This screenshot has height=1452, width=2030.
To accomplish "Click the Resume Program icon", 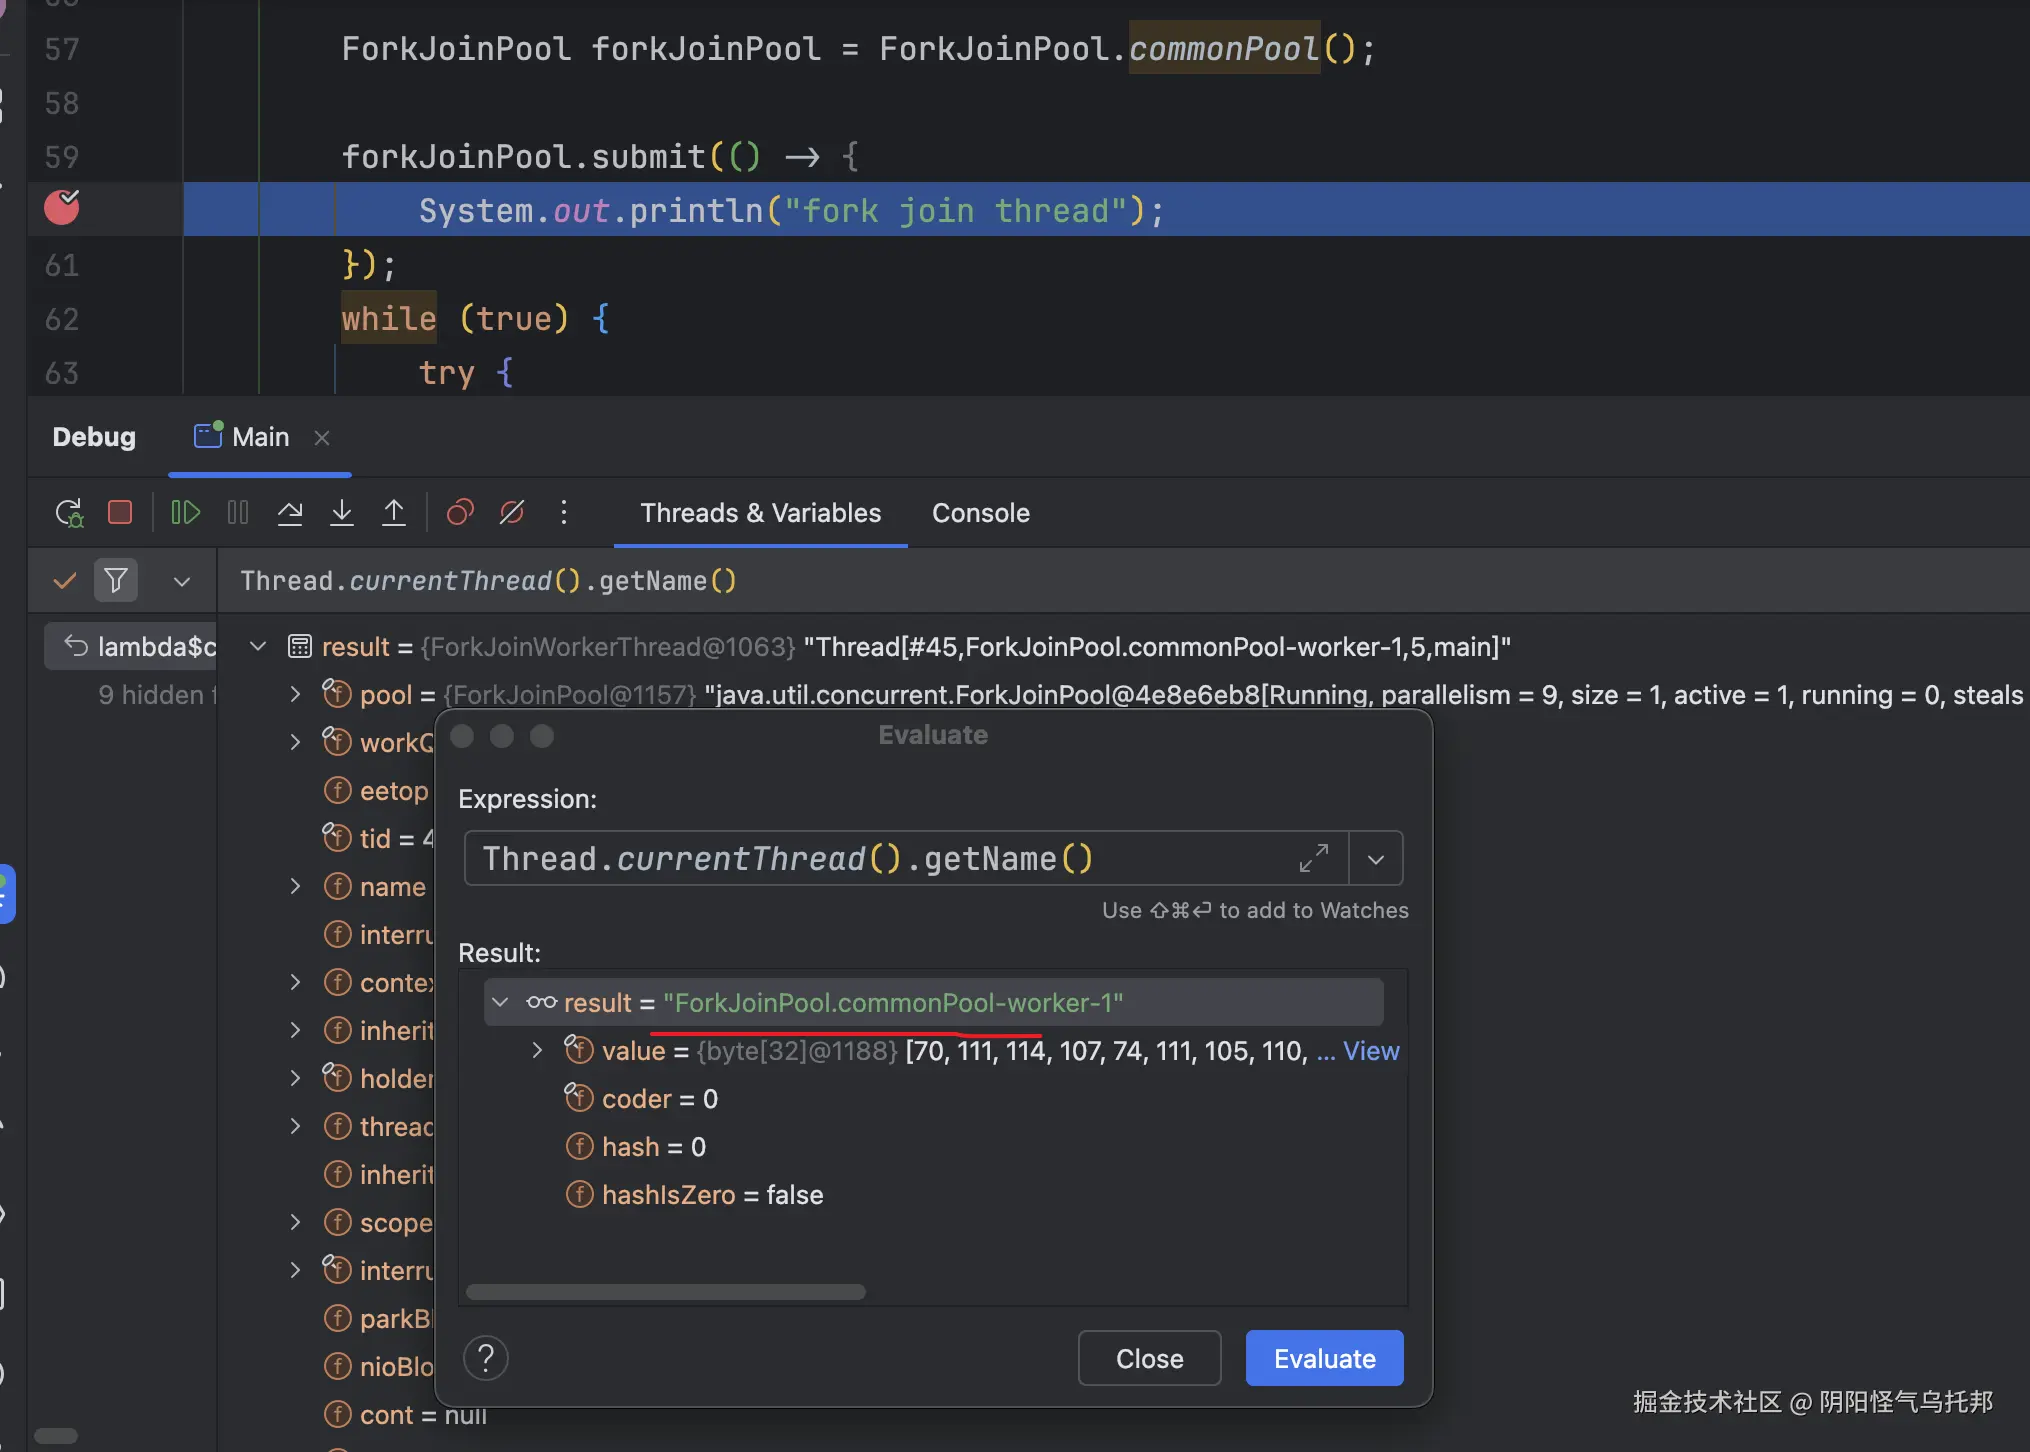I will tap(186, 513).
